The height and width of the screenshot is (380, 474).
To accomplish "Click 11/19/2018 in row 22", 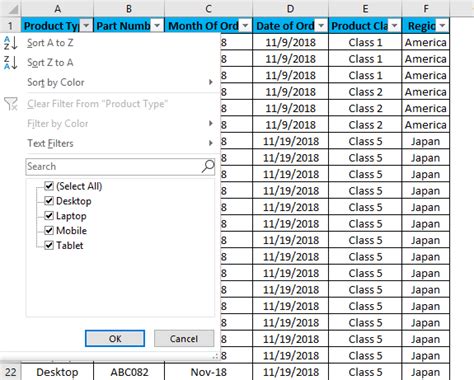I will coord(291,372).
